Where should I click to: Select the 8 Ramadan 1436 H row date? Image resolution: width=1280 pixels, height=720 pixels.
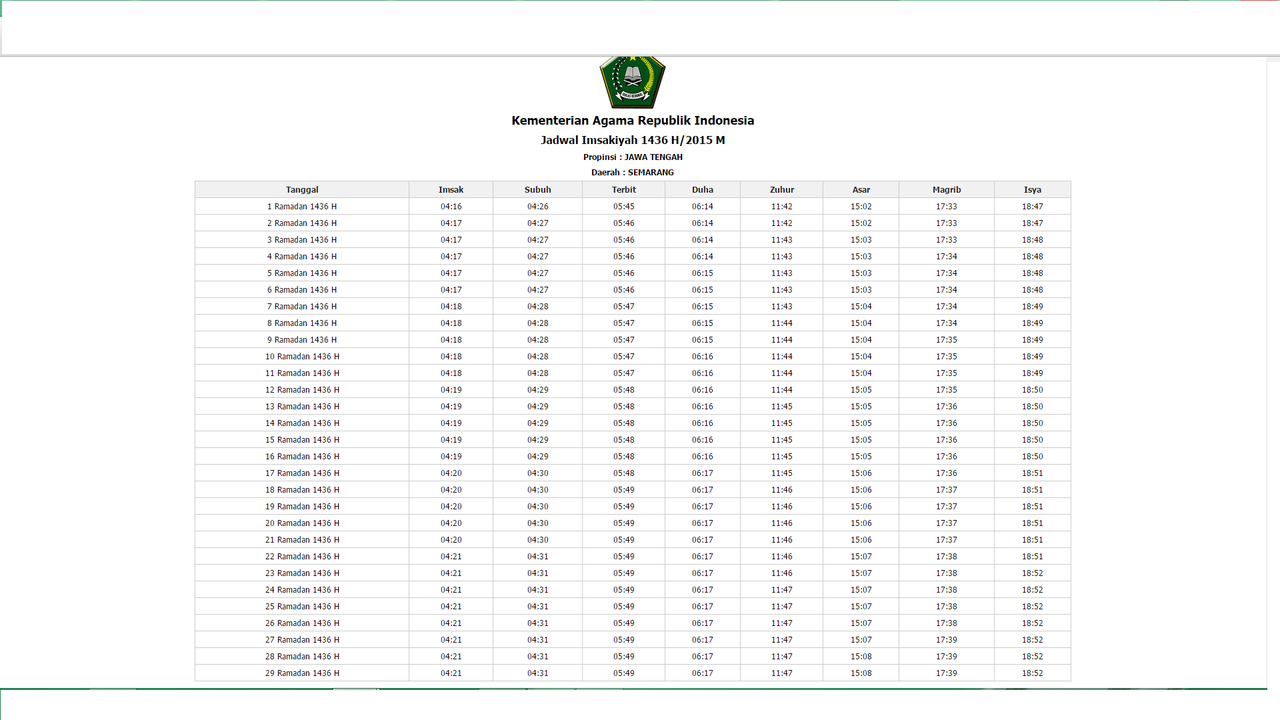302,323
